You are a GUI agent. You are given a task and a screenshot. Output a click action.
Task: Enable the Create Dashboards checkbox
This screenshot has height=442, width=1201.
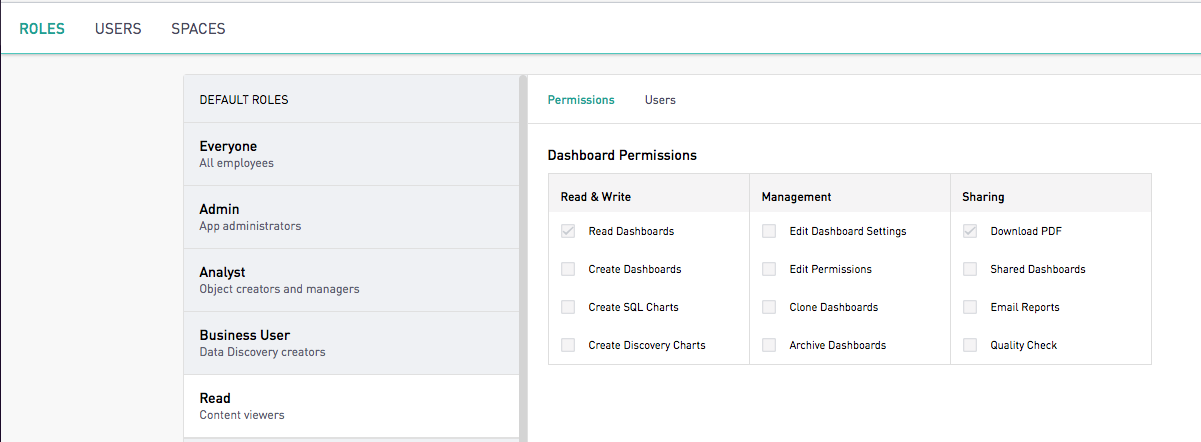pos(568,269)
